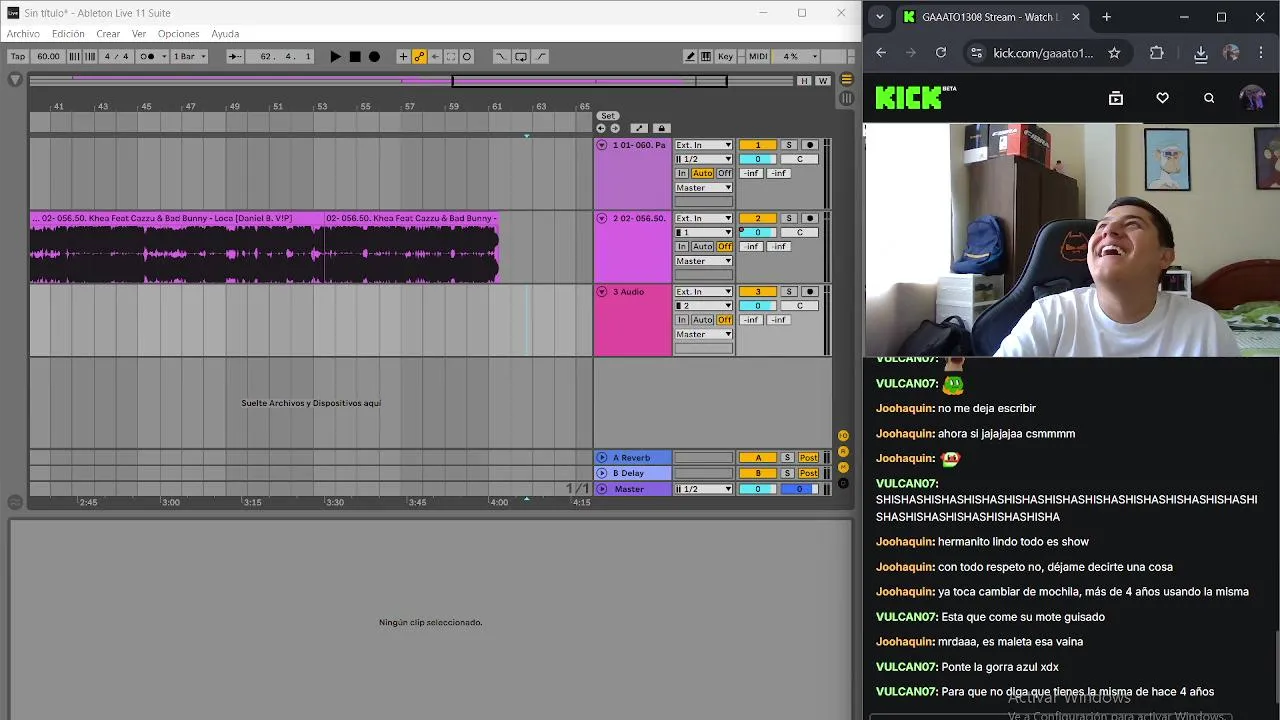Set track 1 monitor to In
Screen dimensions: 1280x720
point(682,173)
